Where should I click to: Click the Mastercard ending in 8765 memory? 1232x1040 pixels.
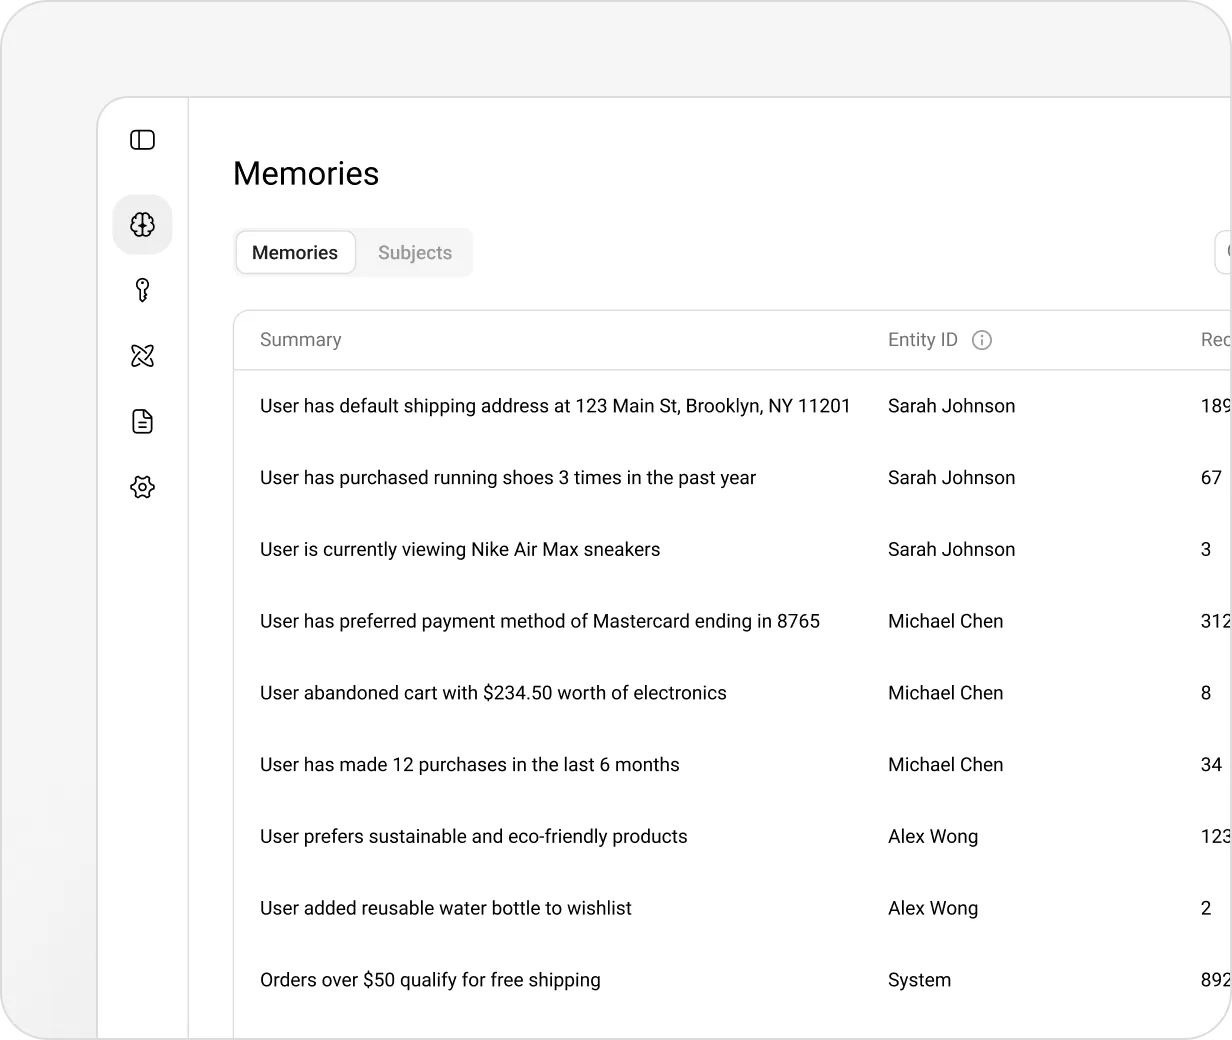click(539, 622)
